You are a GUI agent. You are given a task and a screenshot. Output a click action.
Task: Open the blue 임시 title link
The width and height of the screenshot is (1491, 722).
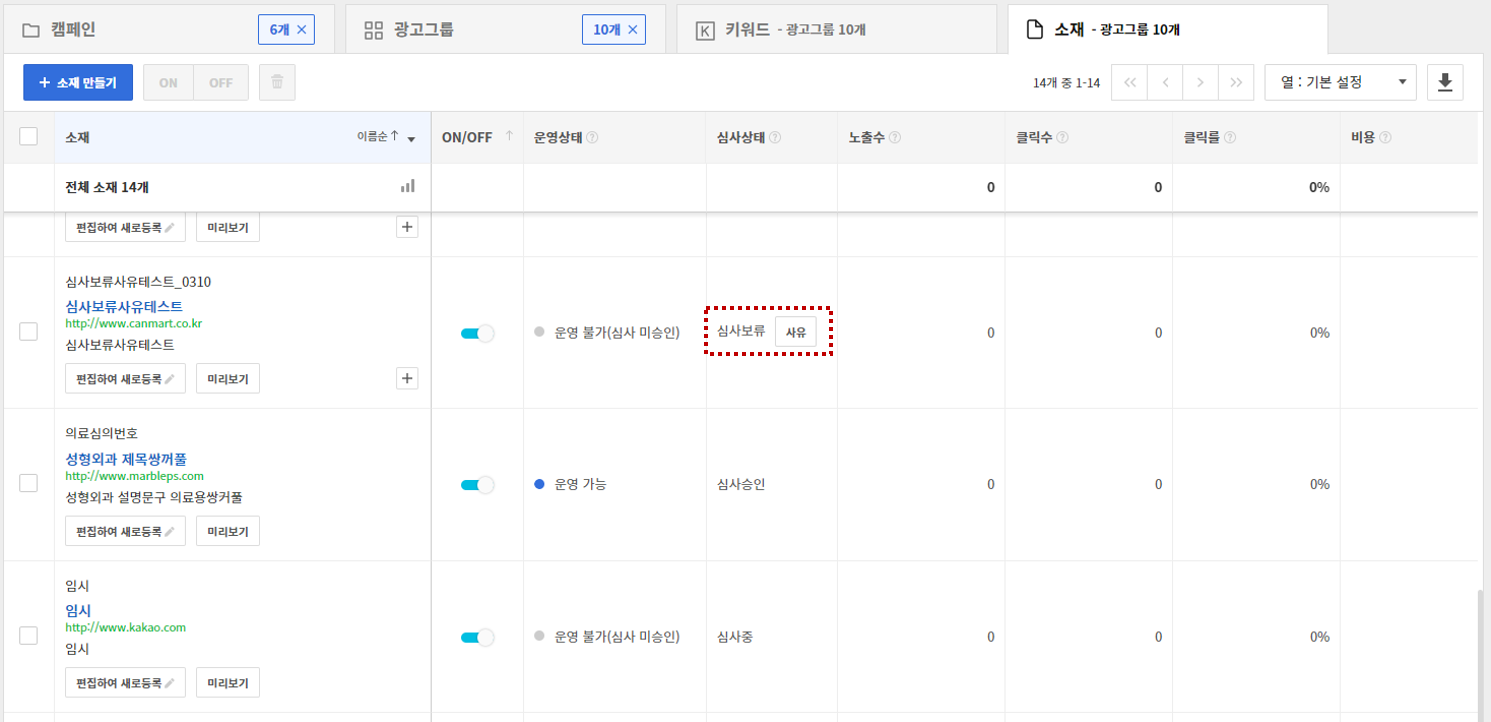coord(78,610)
